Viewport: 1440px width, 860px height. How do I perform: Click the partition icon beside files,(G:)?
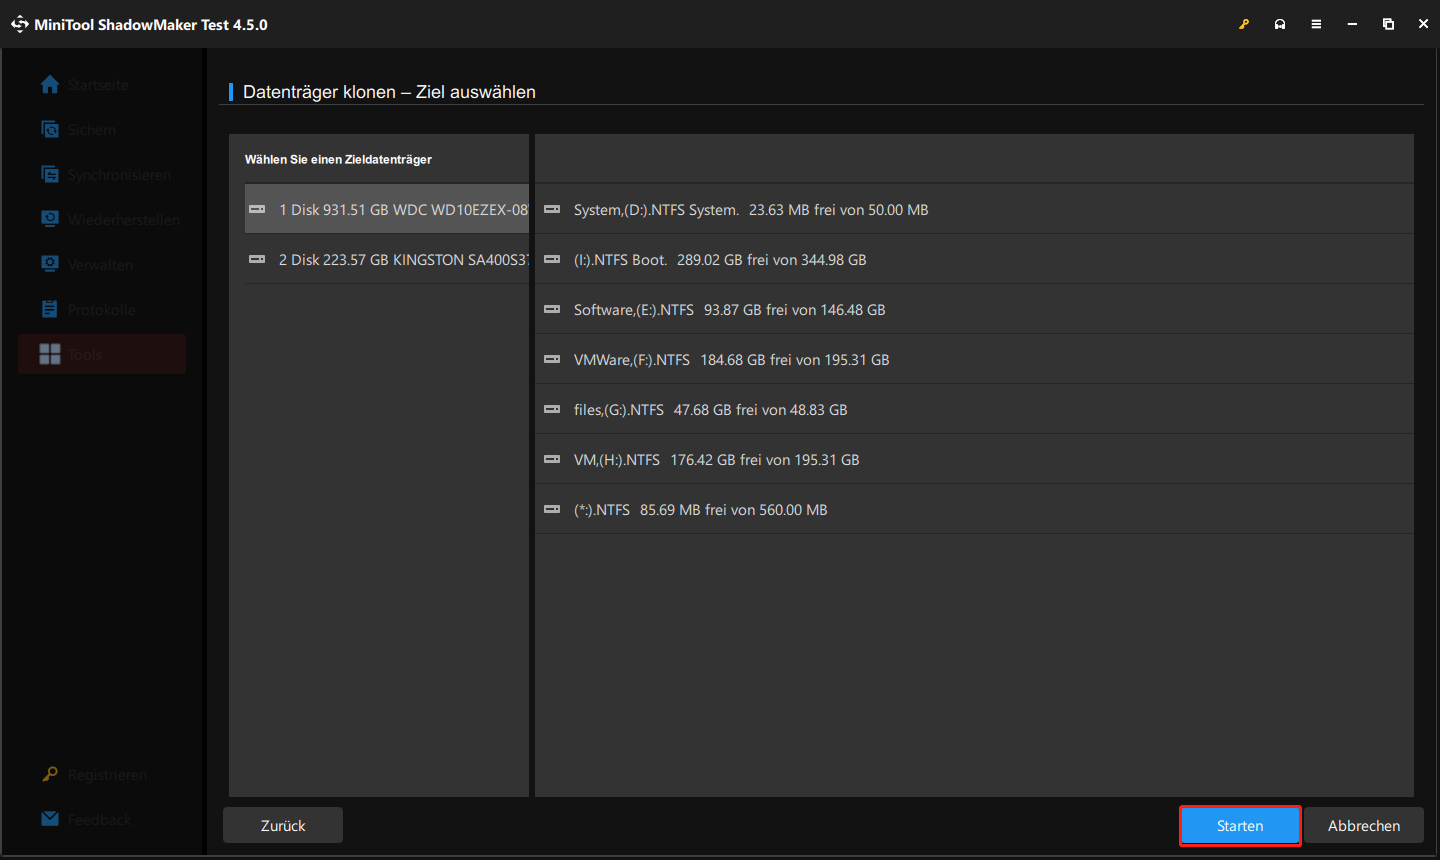(x=552, y=409)
